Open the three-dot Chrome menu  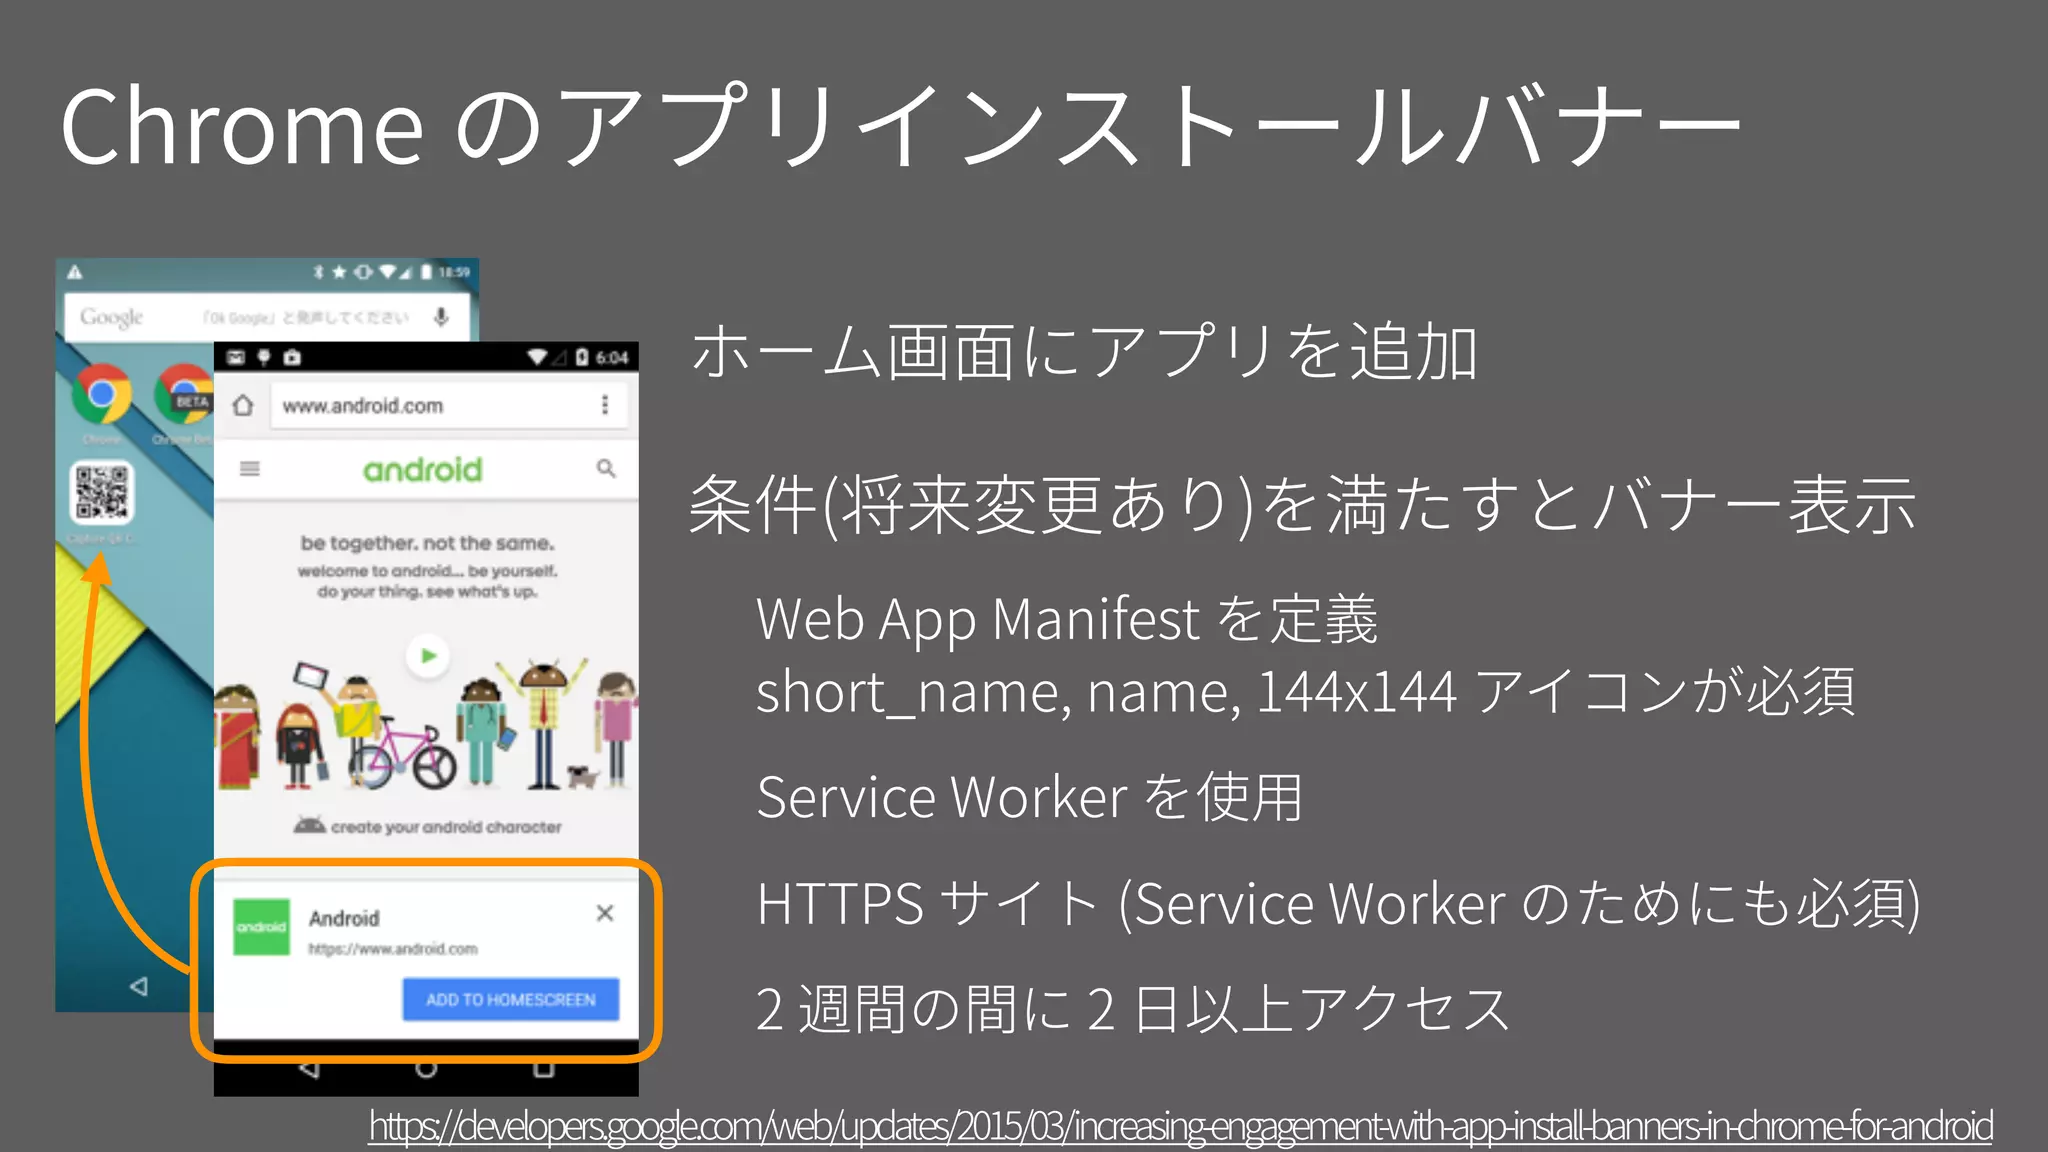pyautogui.click(x=605, y=405)
